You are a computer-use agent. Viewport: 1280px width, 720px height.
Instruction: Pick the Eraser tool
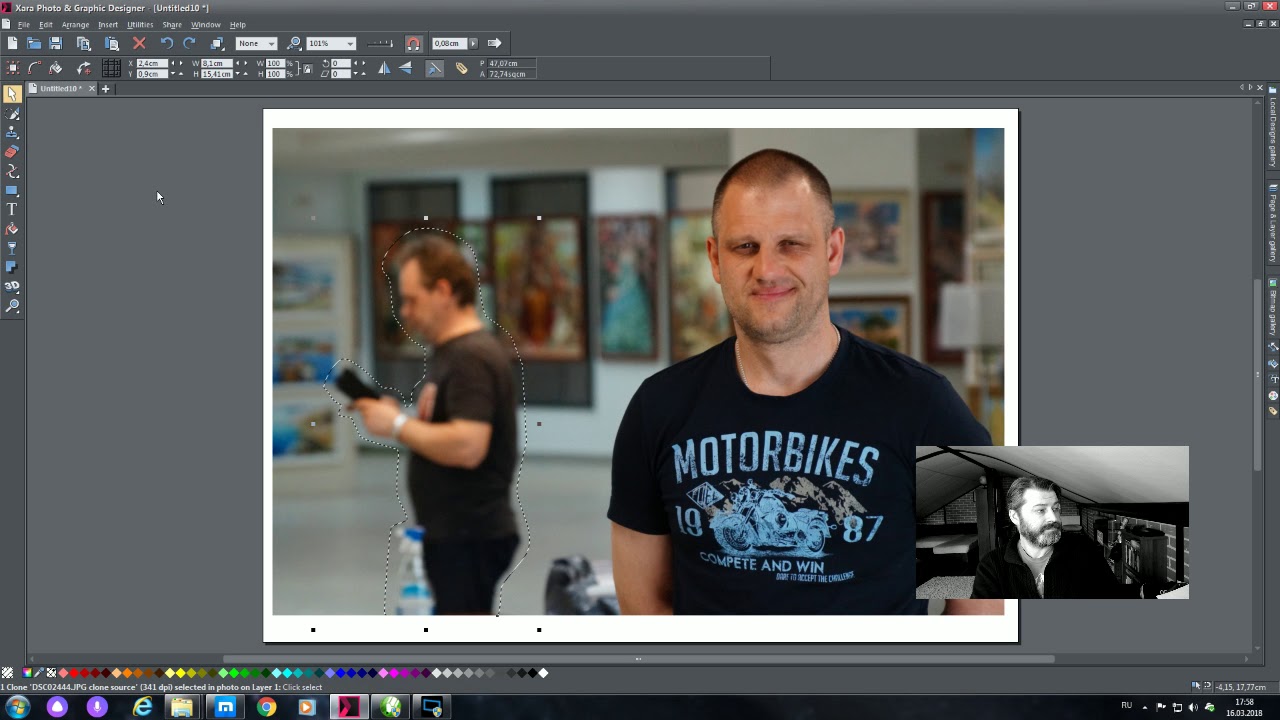pos(12,151)
